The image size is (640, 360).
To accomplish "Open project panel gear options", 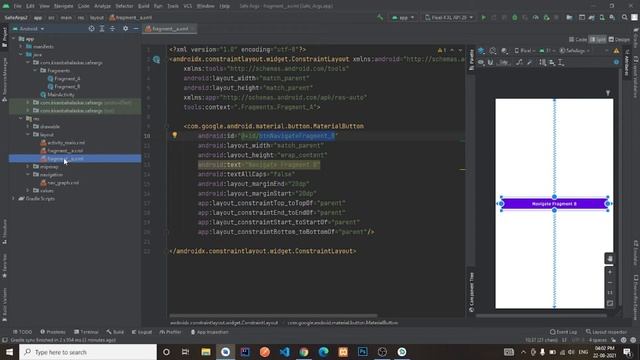I will [x=125, y=29].
